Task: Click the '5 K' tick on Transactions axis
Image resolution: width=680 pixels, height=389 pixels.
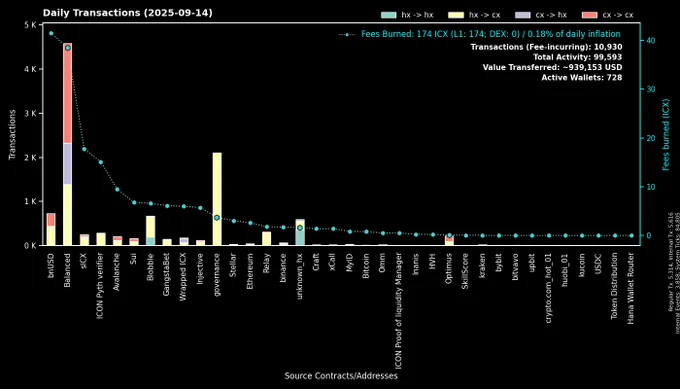Action: tap(30, 25)
